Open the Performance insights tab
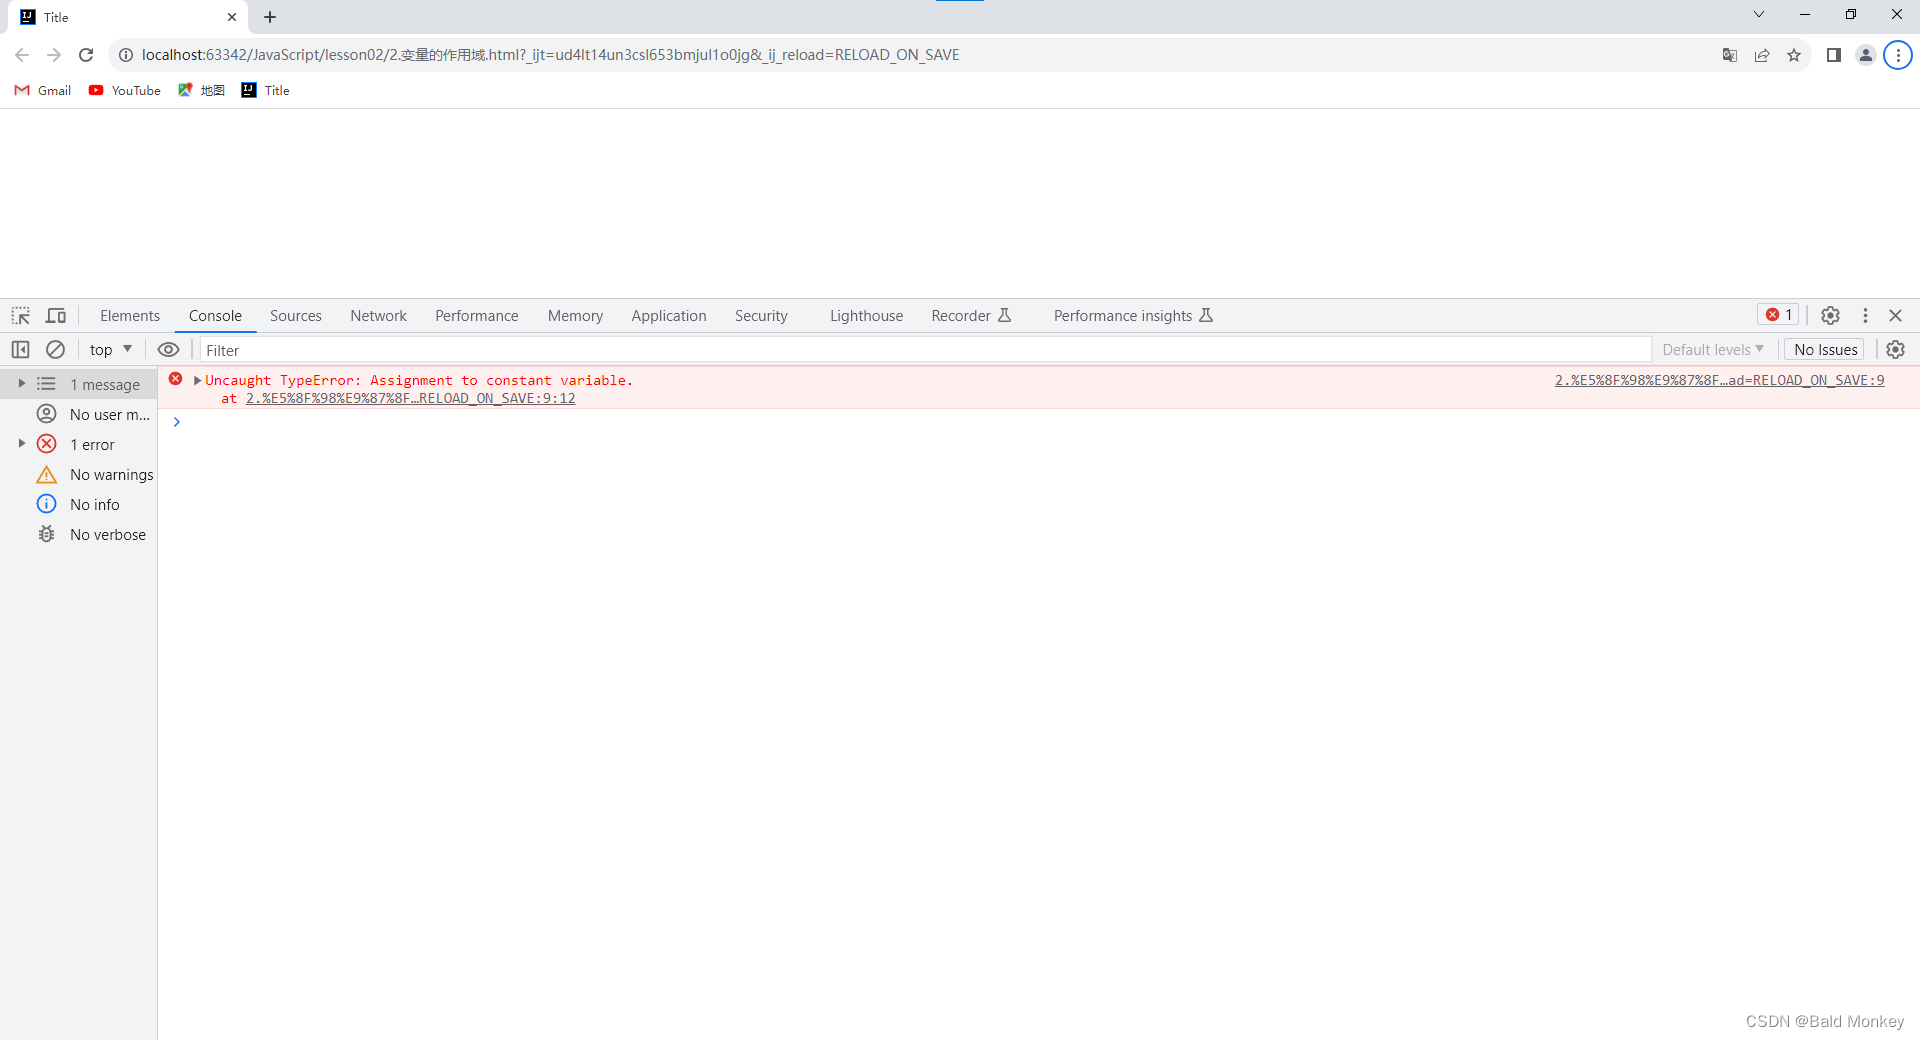 coord(1133,316)
